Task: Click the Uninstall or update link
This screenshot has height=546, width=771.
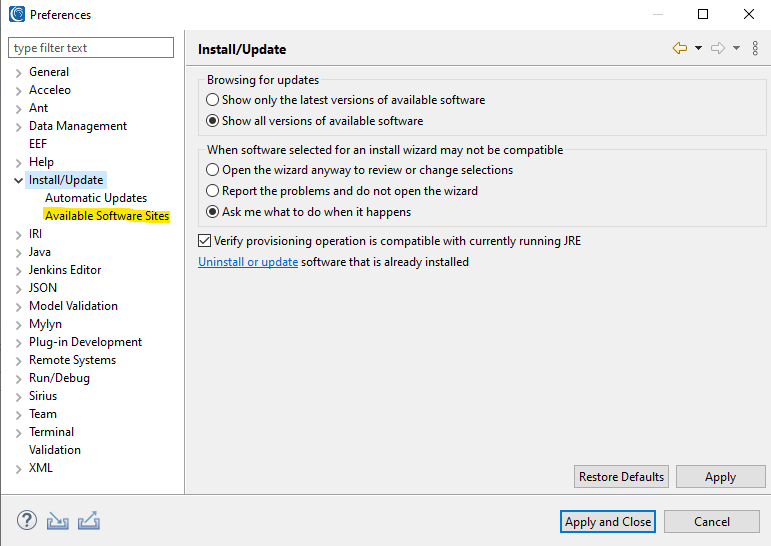Action: point(248,262)
